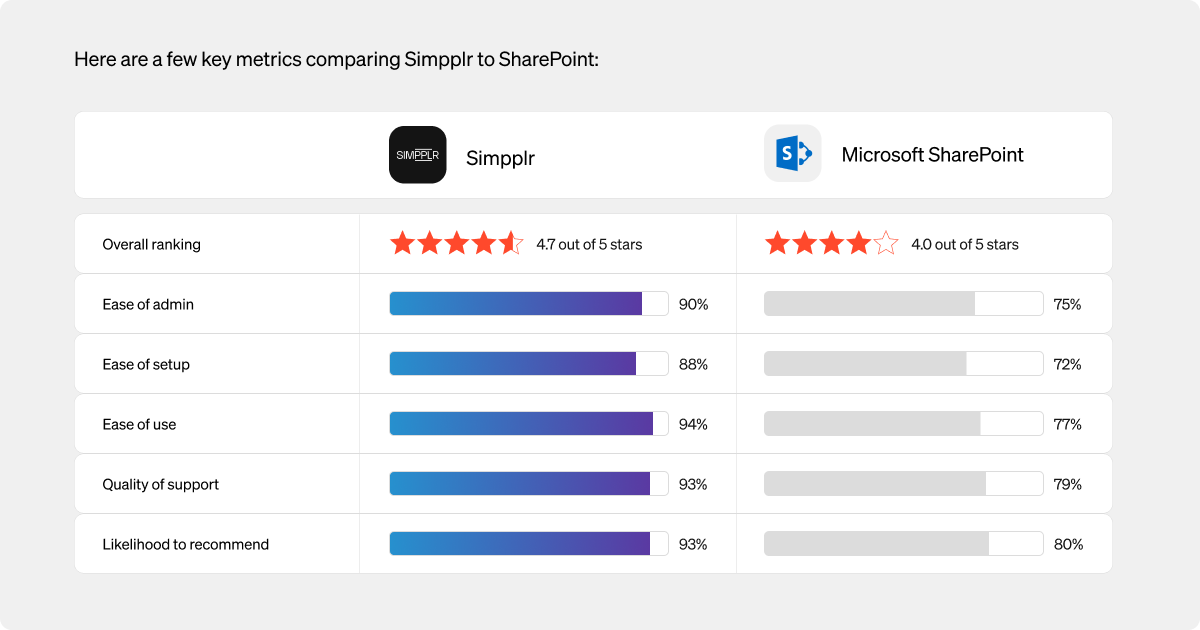Click SharePoint's empty fifth star
The height and width of the screenshot is (630, 1200).
[x=886, y=243]
